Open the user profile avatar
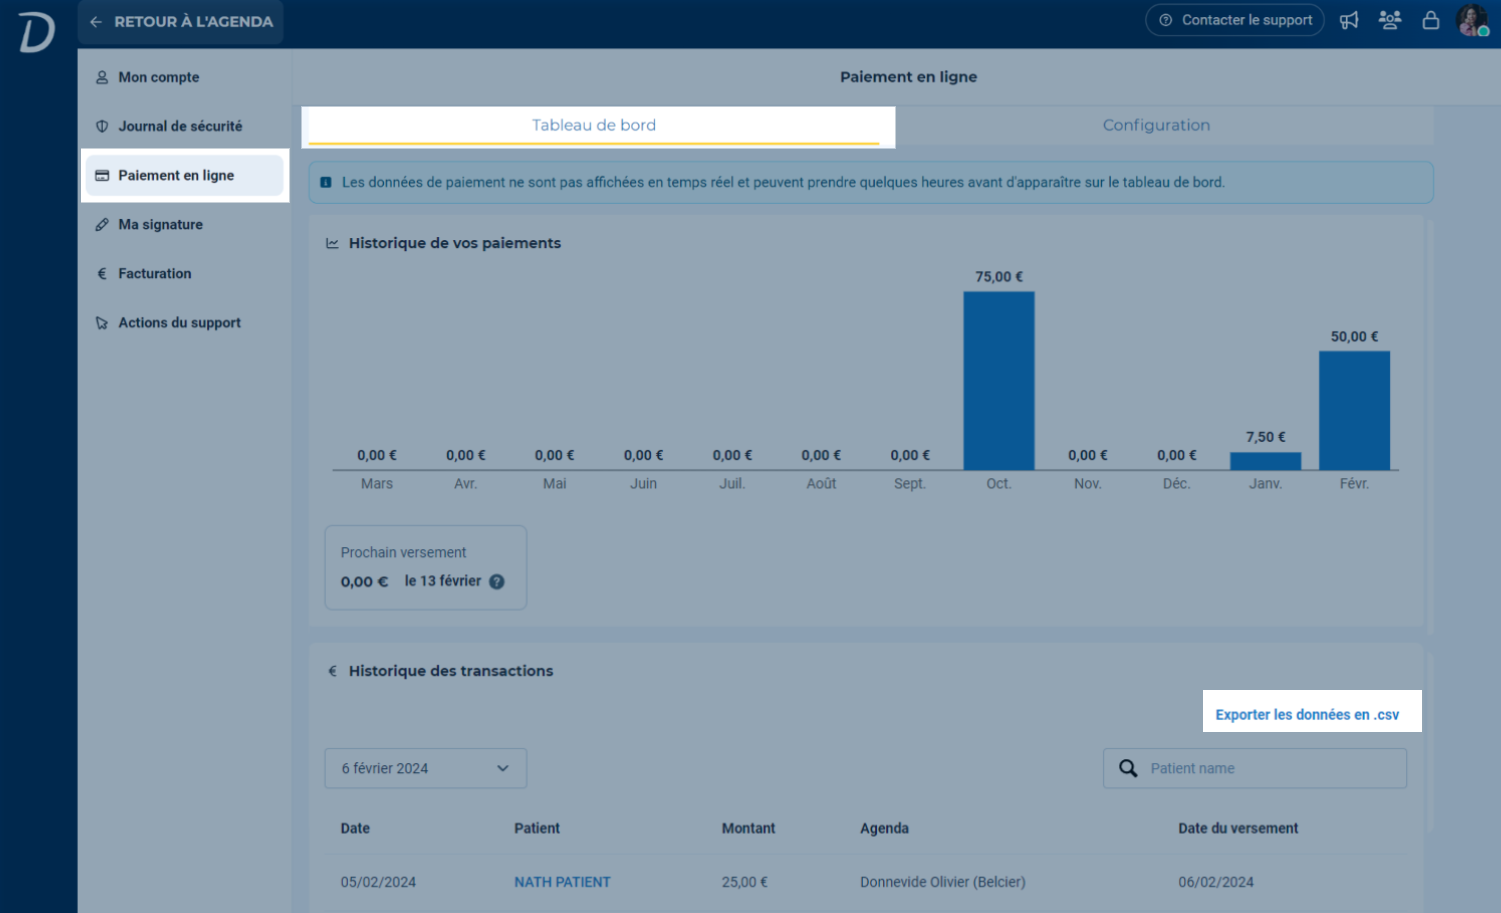This screenshot has width=1501, height=913. tap(1471, 20)
